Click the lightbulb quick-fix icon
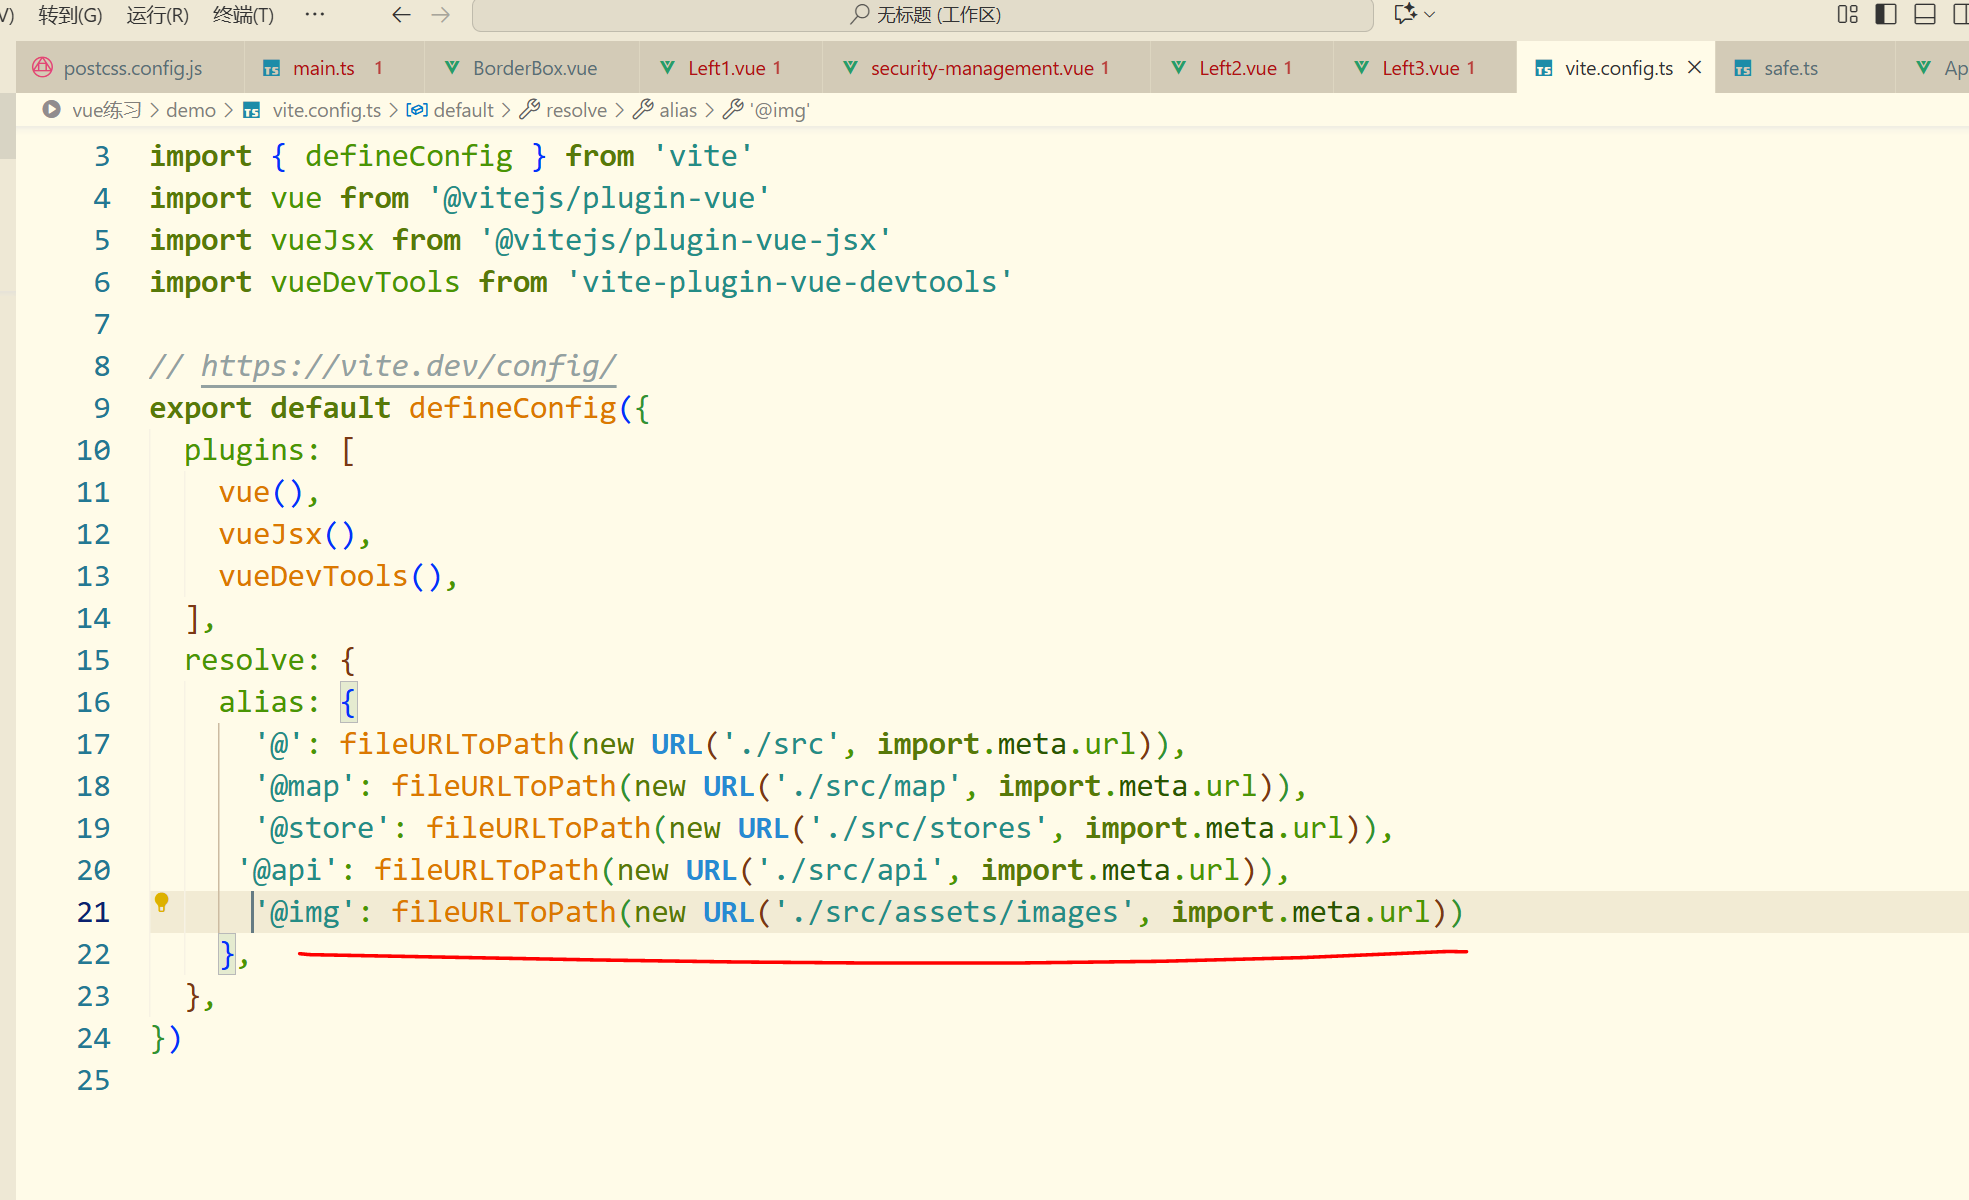This screenshot has height=1200, width=1969. pos(161,902)
